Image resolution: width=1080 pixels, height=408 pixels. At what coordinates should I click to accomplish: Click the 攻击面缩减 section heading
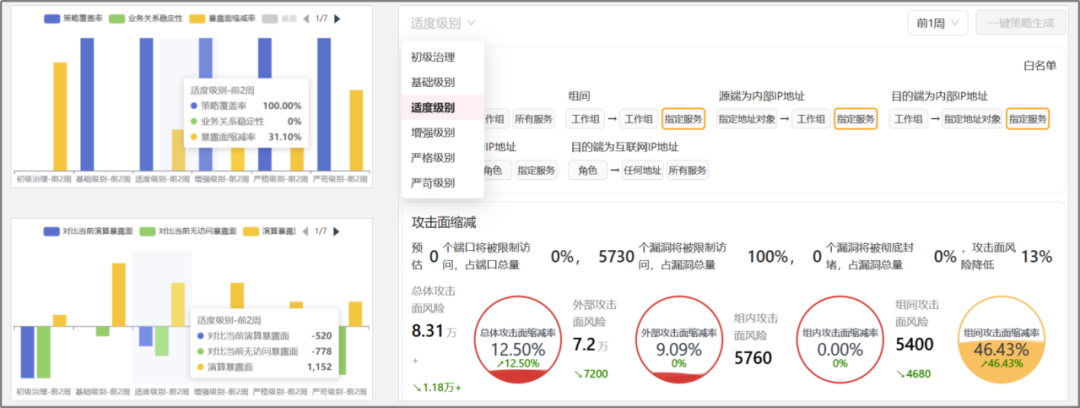pyautogui.click(x=444, y=222)
